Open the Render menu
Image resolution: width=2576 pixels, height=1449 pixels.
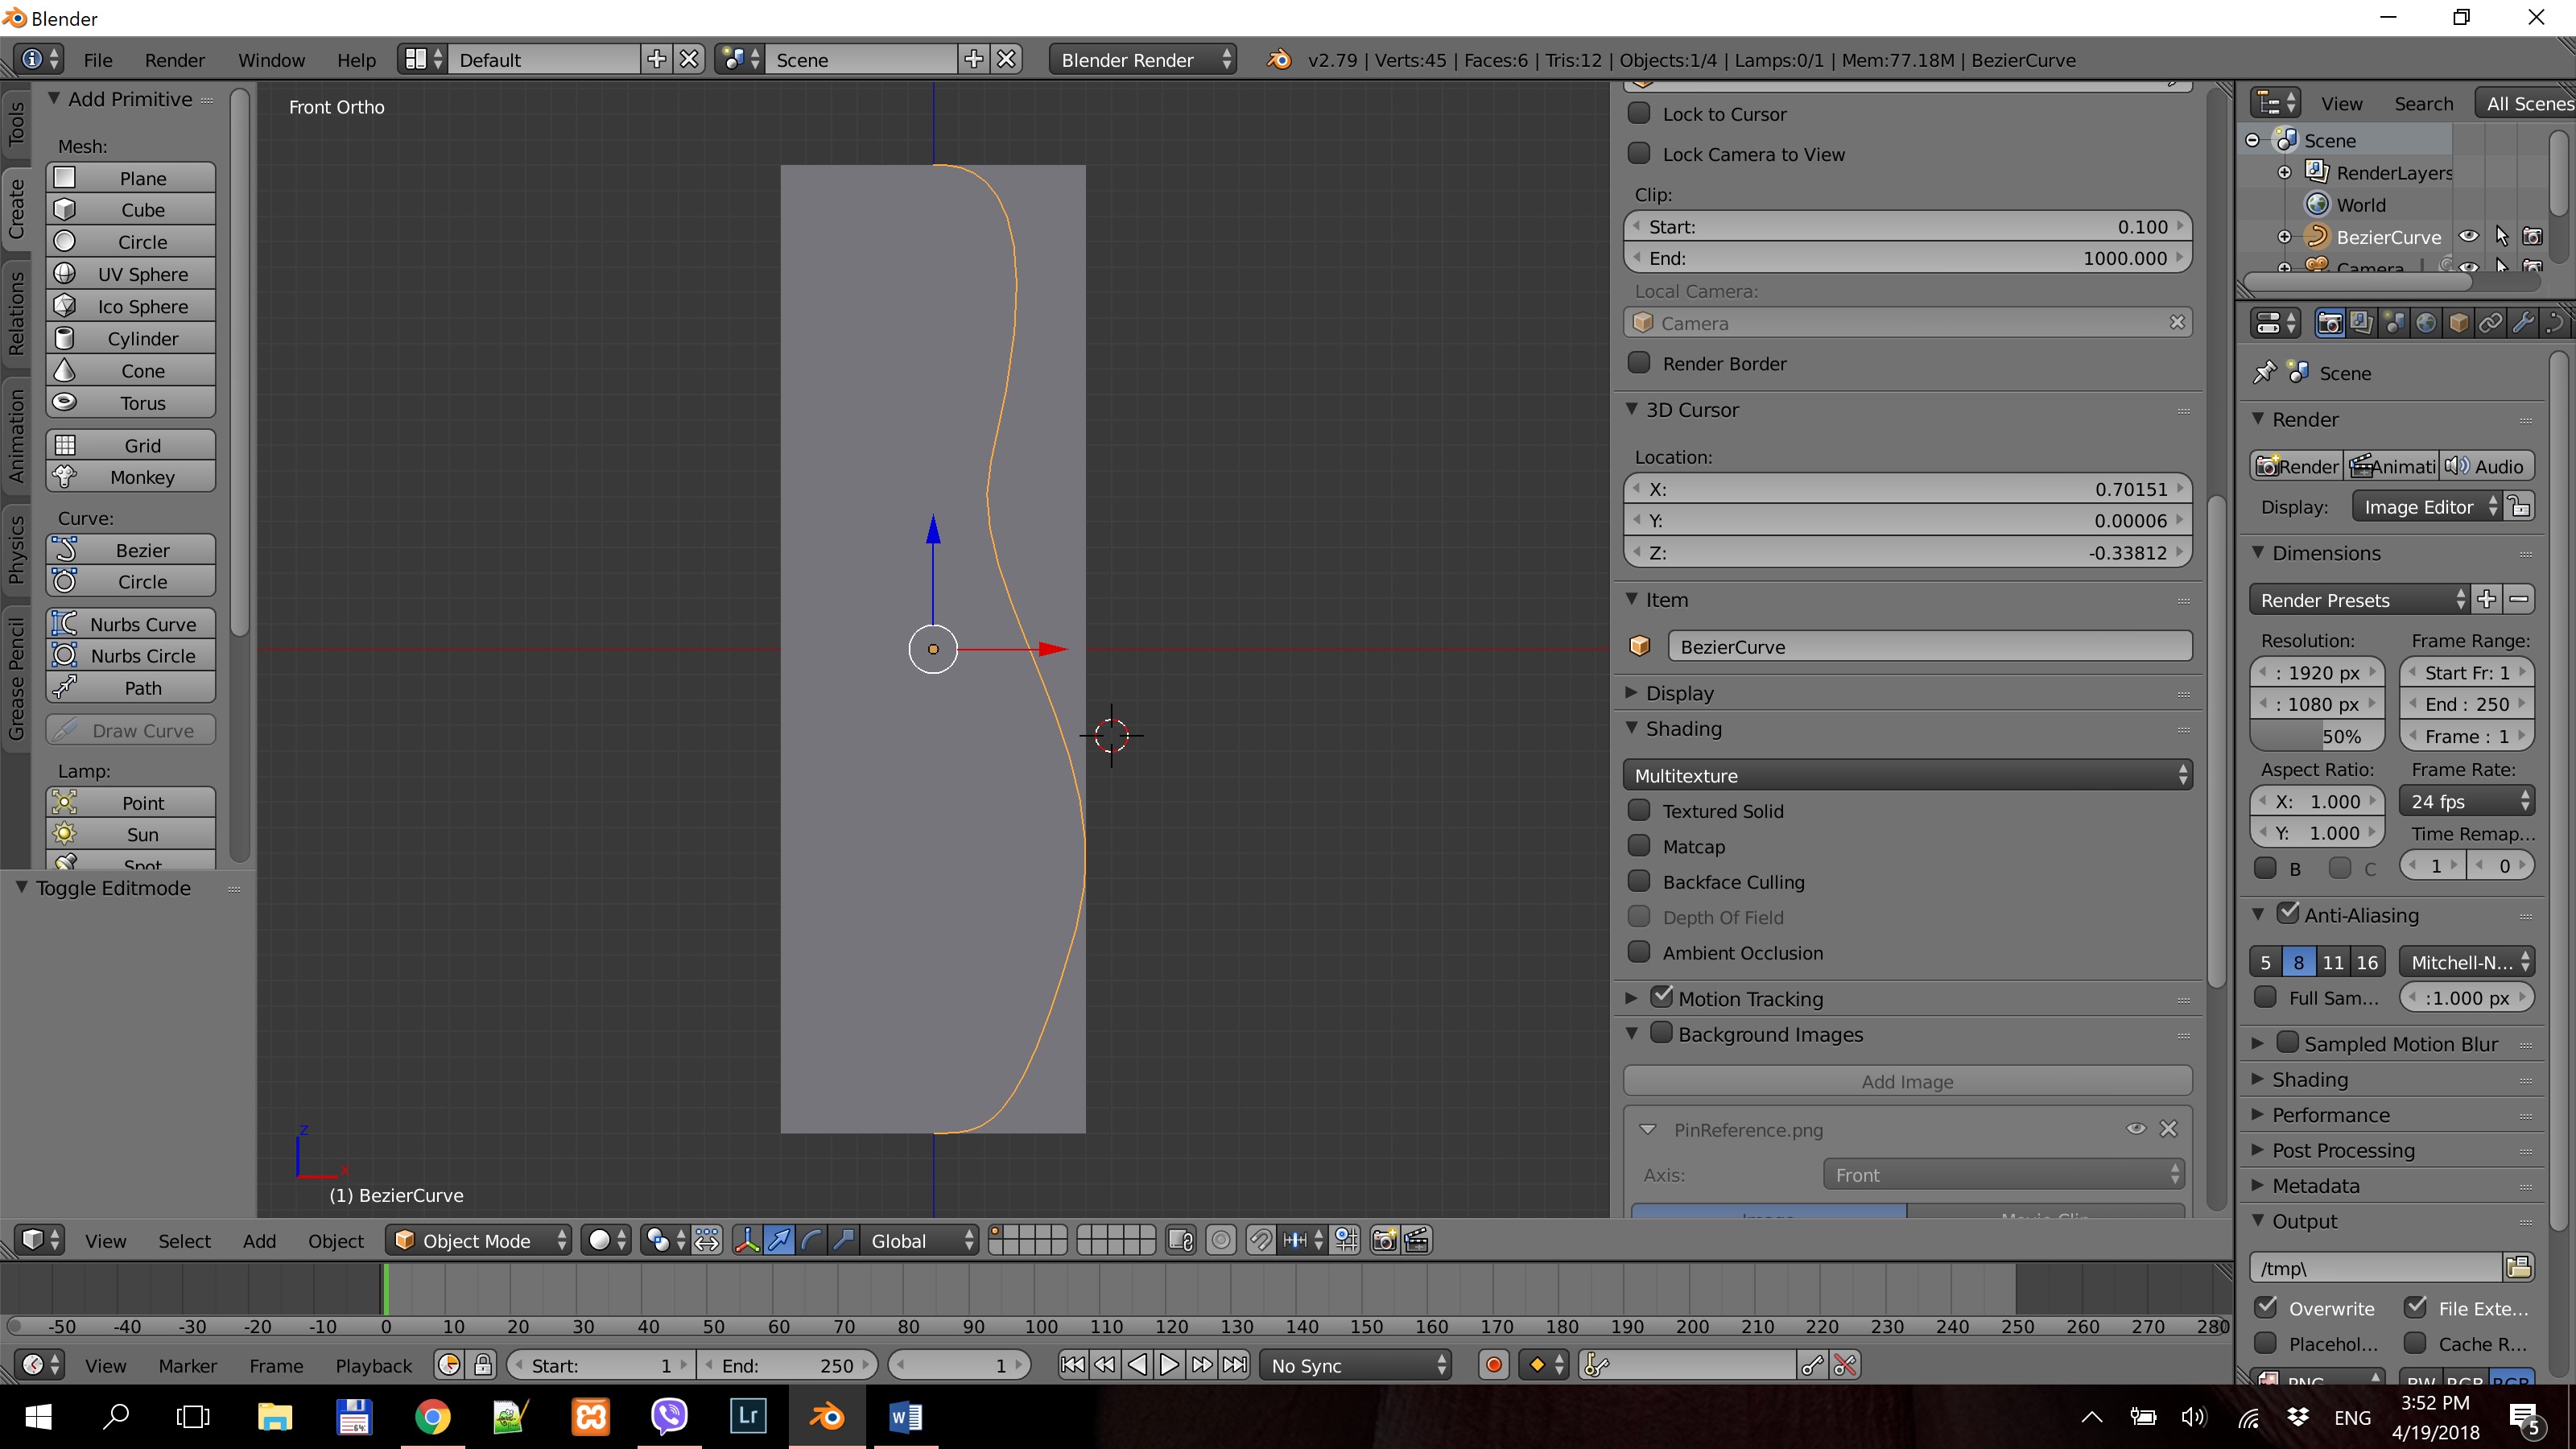coord(174,60)
